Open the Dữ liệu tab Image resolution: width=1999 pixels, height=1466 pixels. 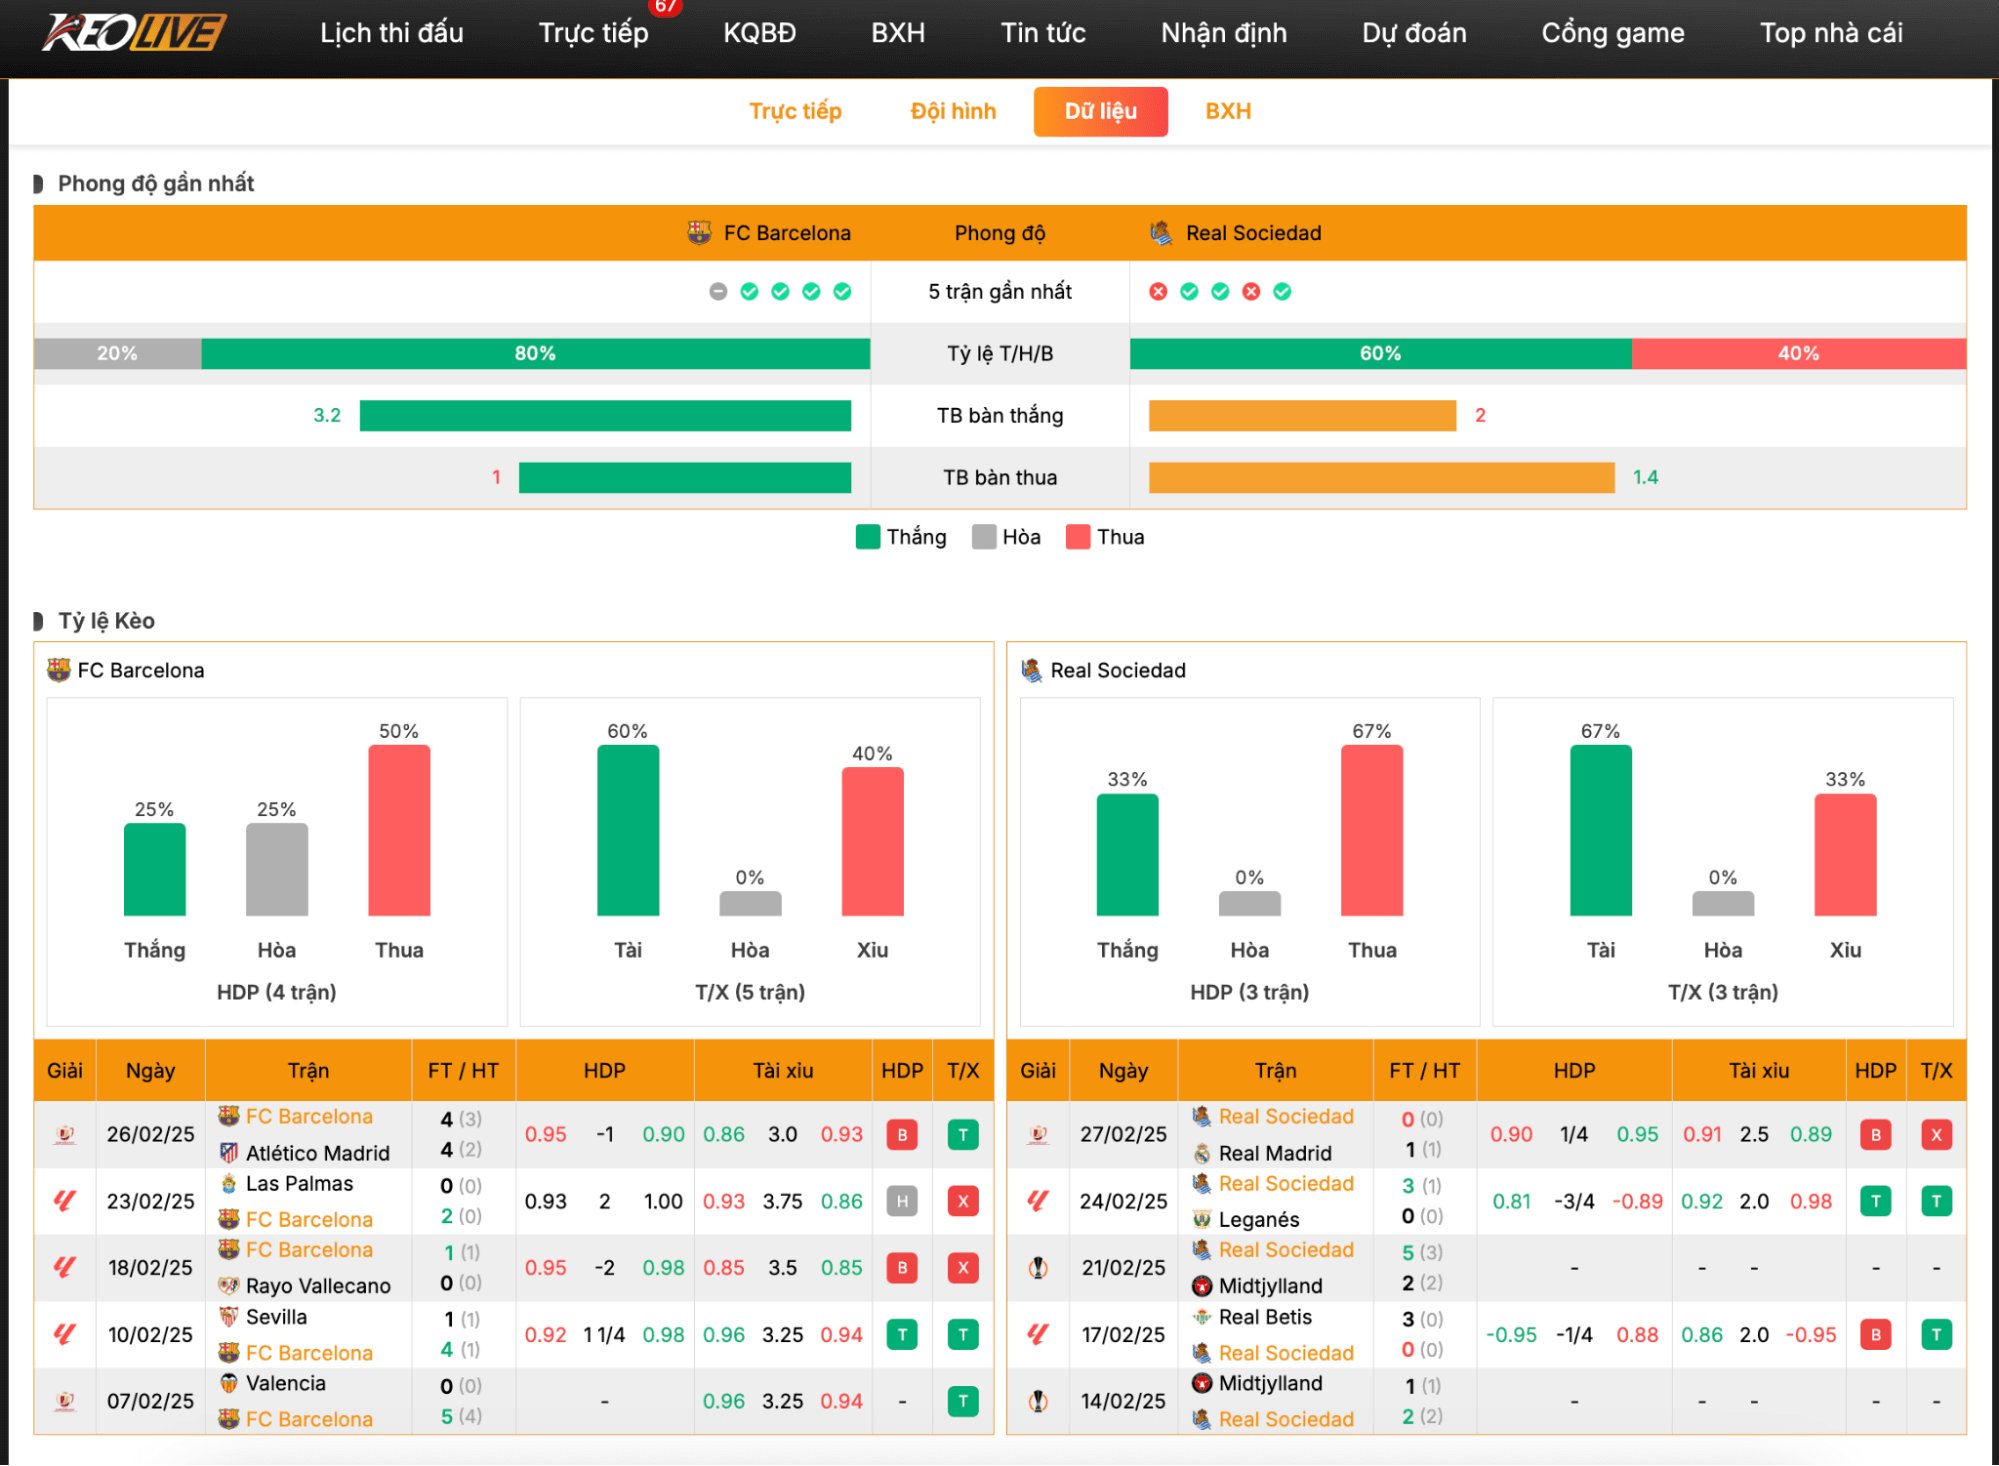tap(1100, 111)
